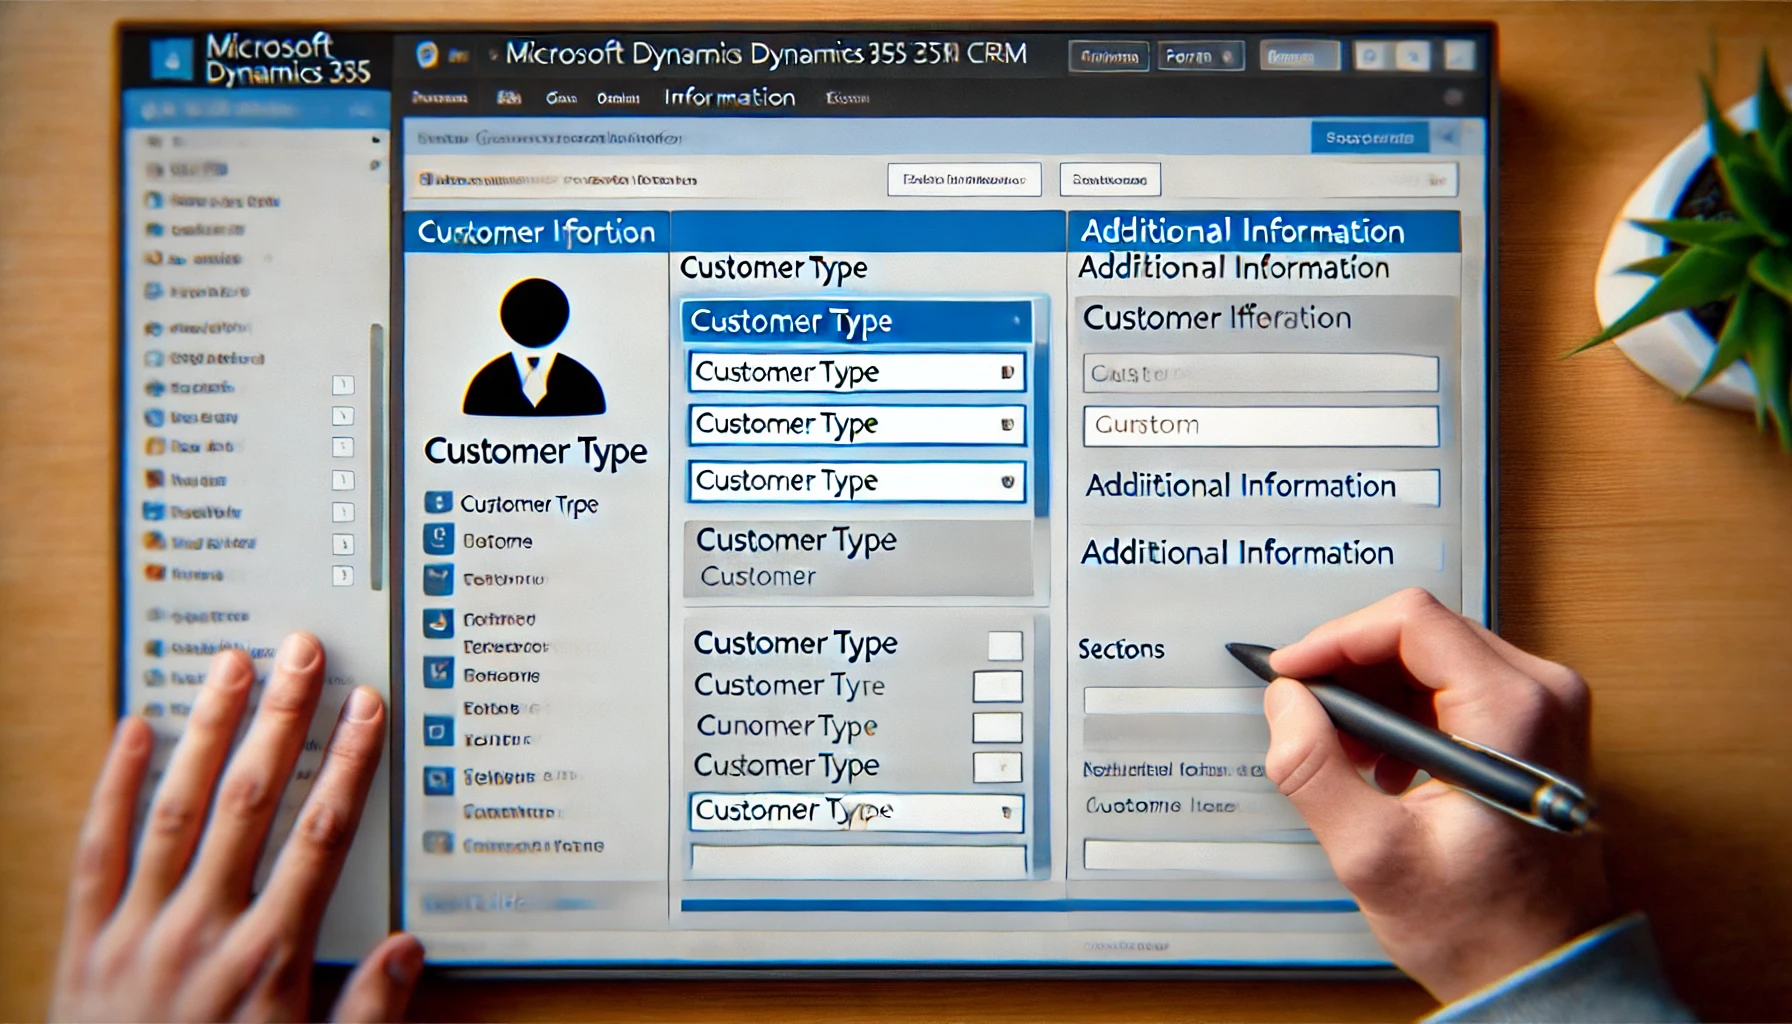Click the small icon at the start of the toolbar row
The image size is (1792, 1024).
426,179
